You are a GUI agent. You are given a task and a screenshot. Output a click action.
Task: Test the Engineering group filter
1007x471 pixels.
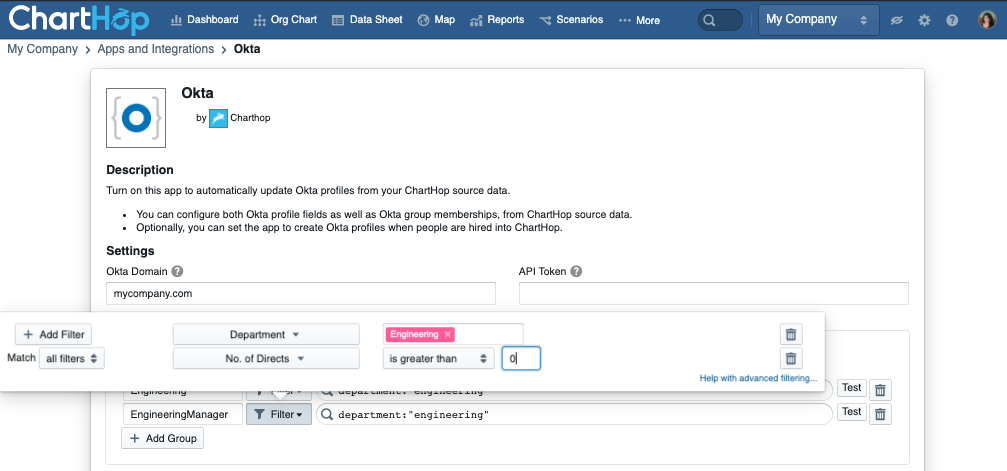coord(852,388)
